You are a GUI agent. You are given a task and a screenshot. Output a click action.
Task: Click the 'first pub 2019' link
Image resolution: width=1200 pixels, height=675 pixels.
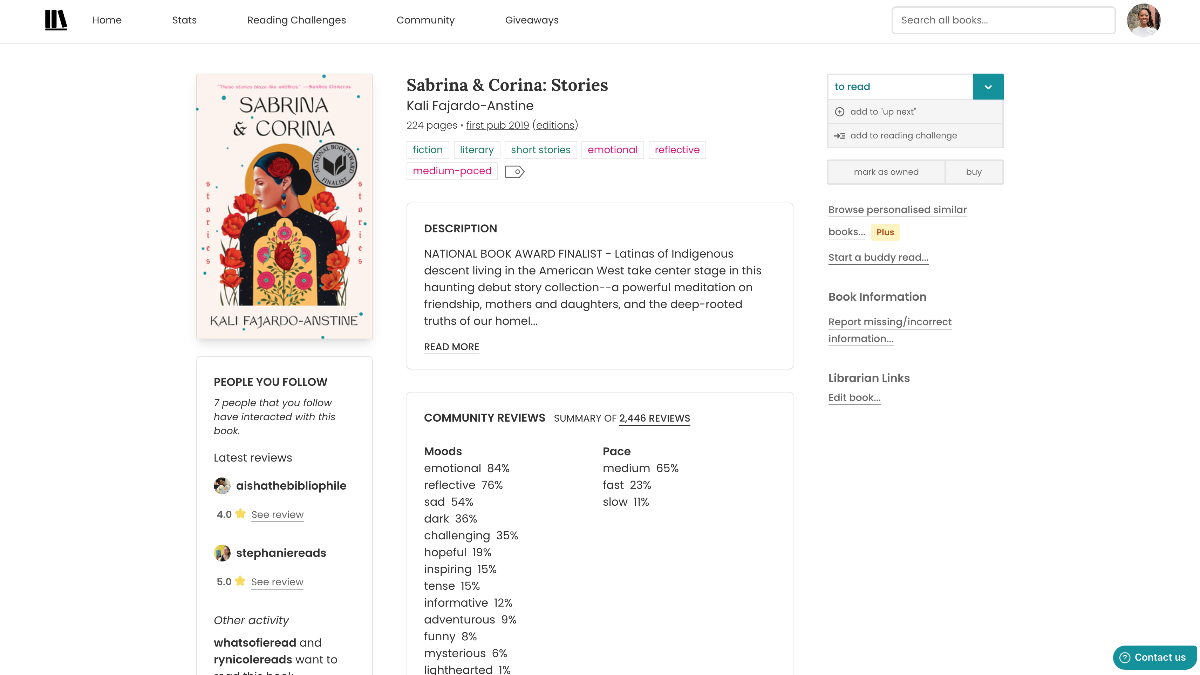pyautogui.click(x=497, y=125)
